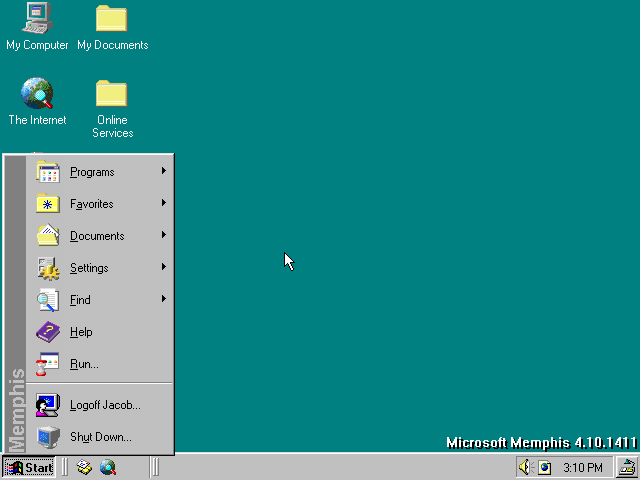Choose Find in the Start menu
The width and height of the screenshot is (640, 480).
click(x=100, y=300)
